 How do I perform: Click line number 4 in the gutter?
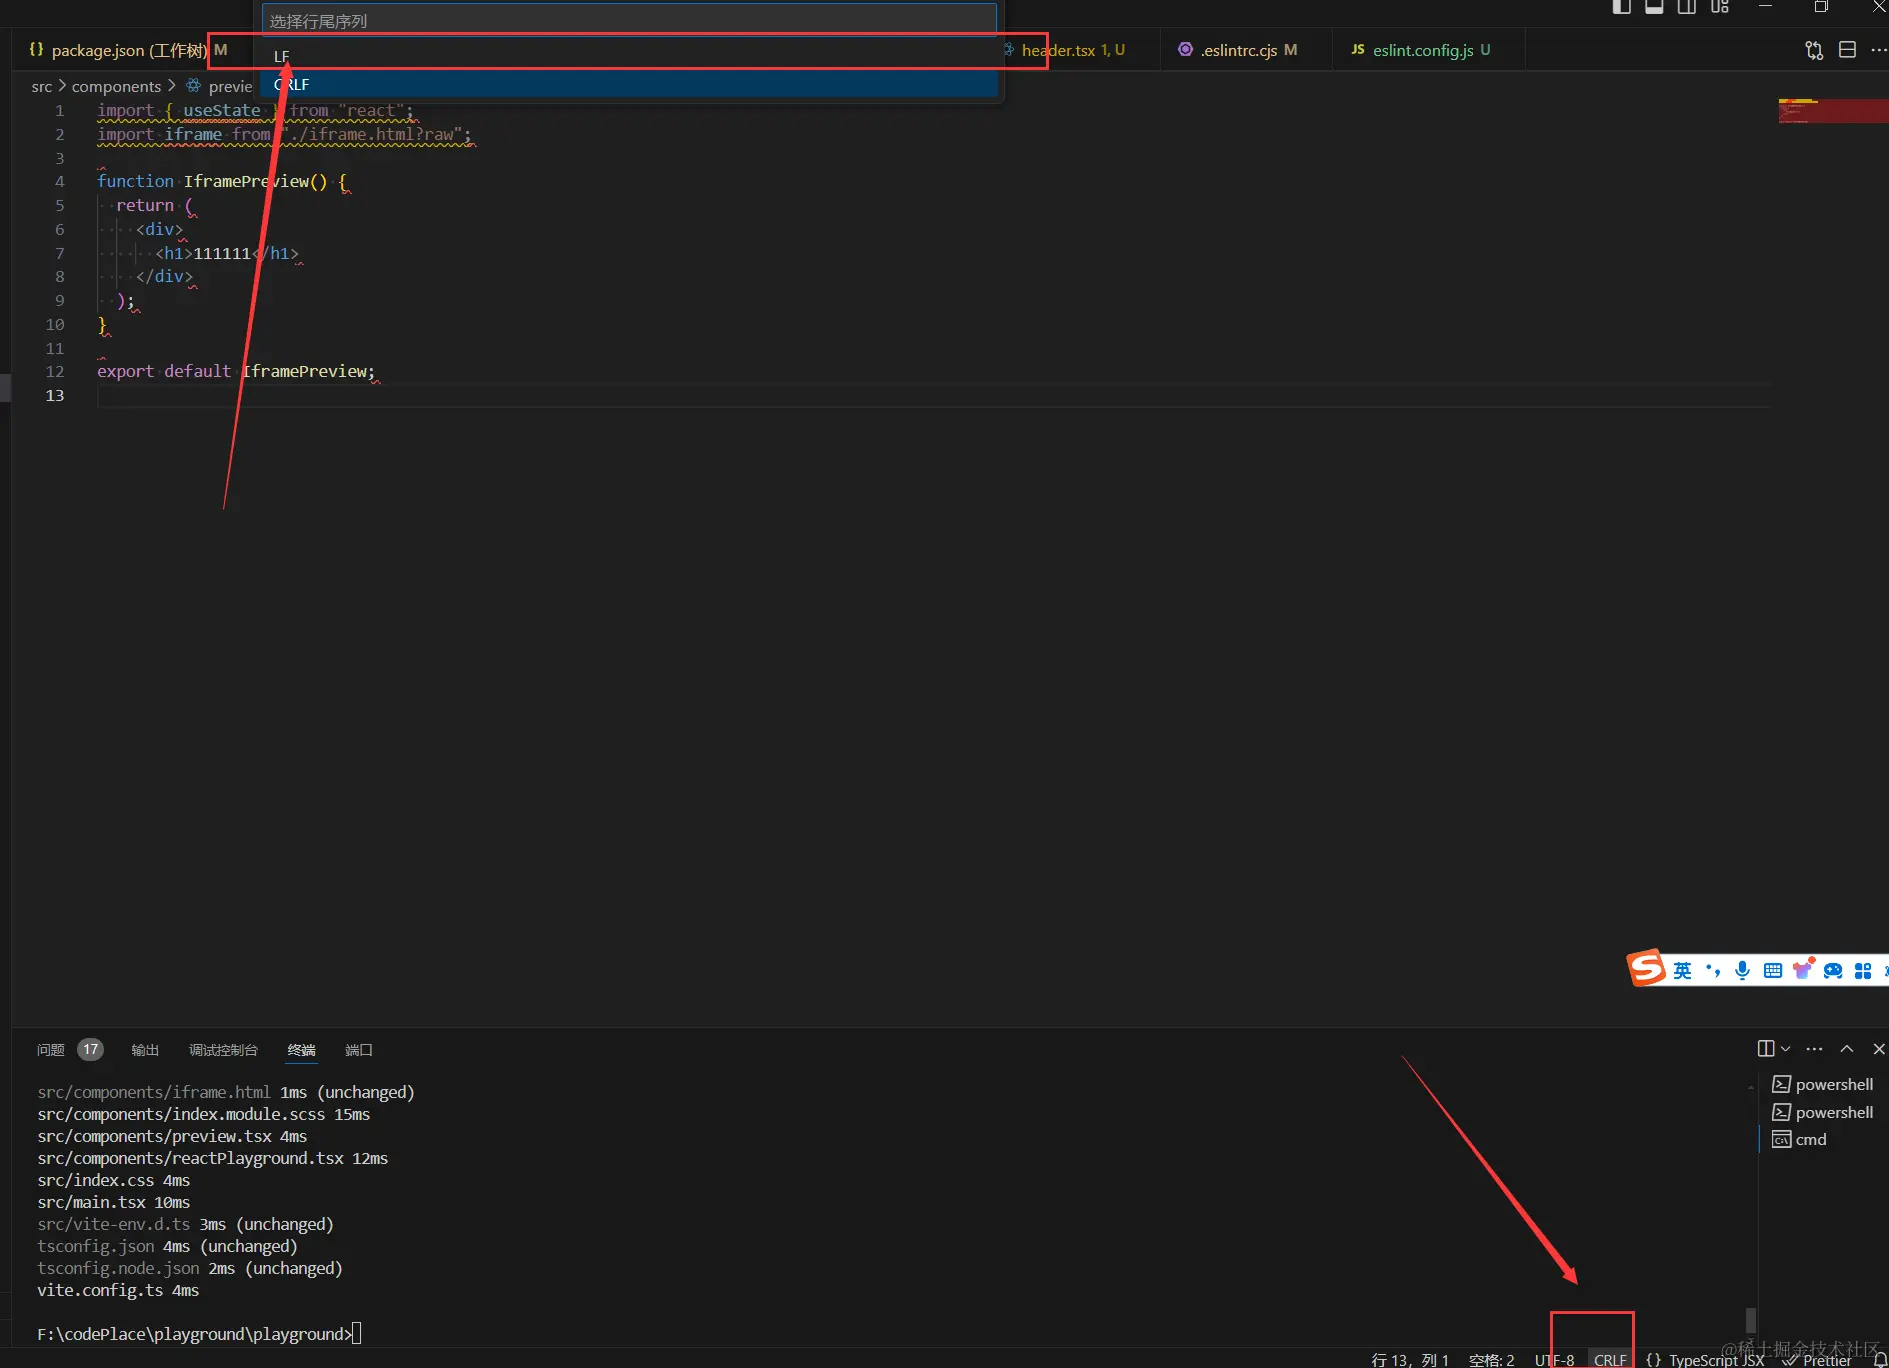[59, 181]
